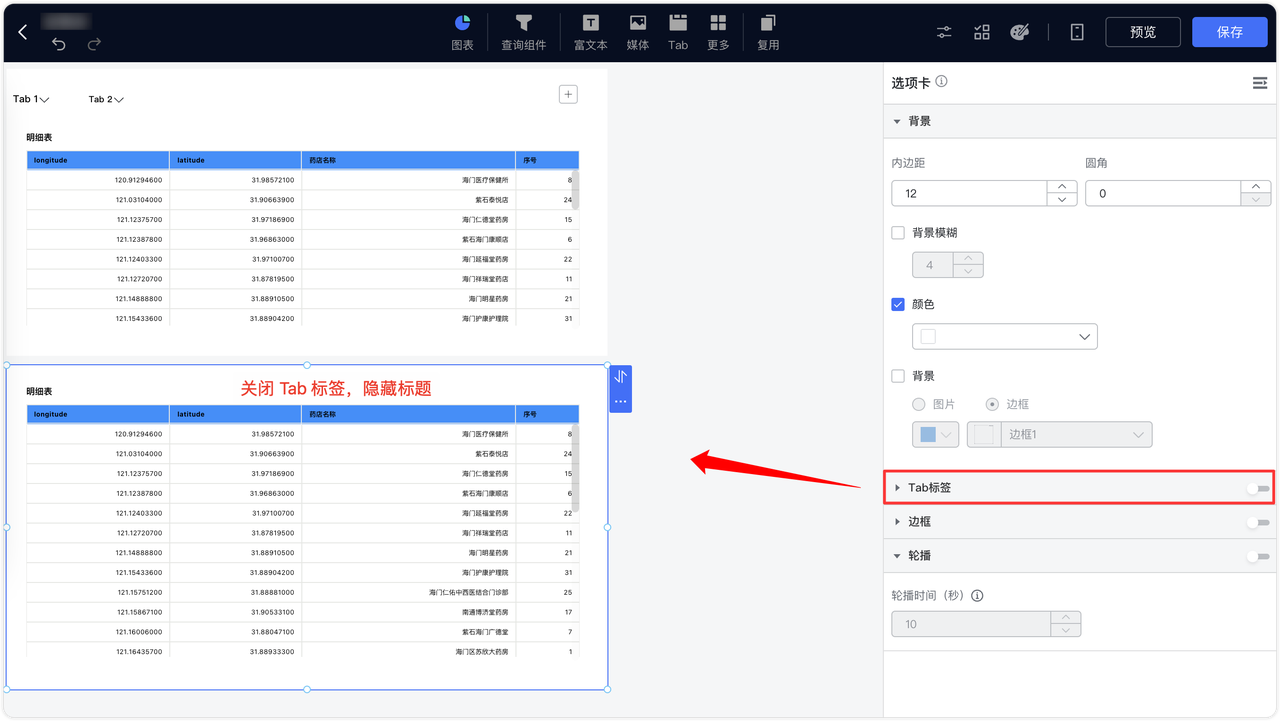
Task: Click the 预览 preview button
Action: [x=1143, y=32]
